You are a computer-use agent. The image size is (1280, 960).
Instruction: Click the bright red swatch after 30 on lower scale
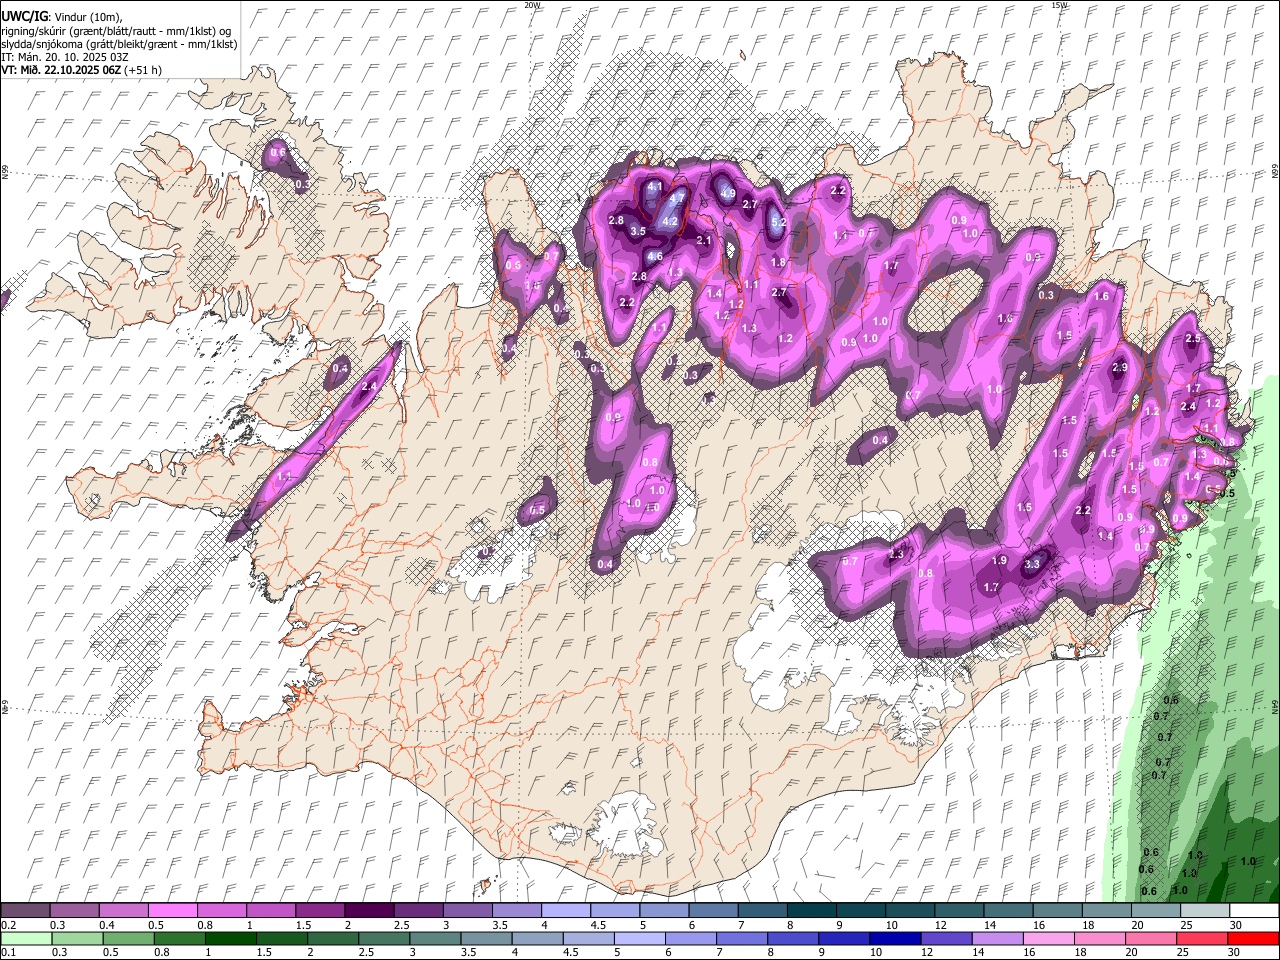click(x=1253, y=938)
